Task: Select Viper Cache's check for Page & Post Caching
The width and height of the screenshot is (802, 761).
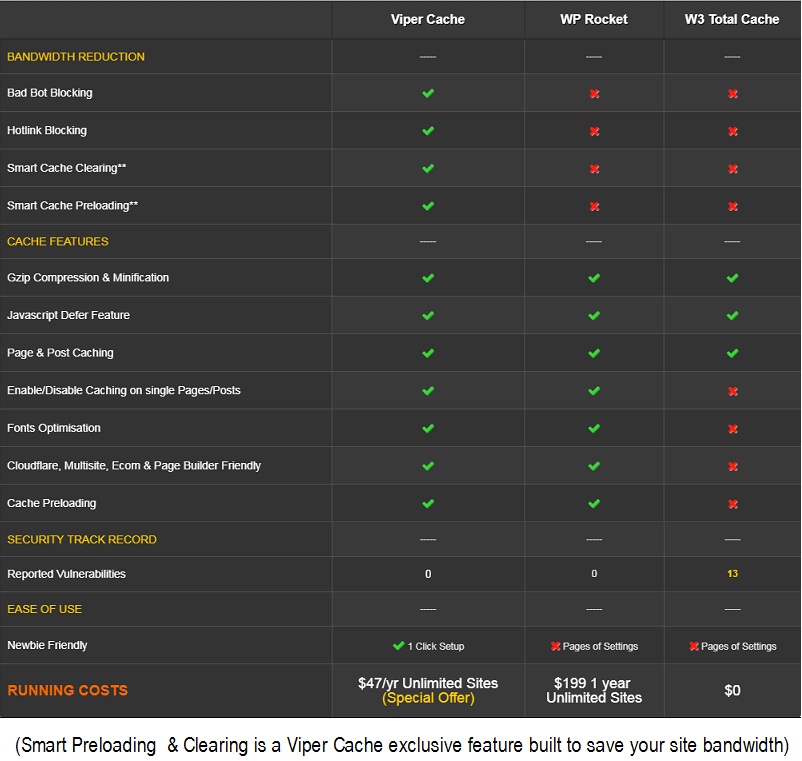Action: tap(428, 353)
